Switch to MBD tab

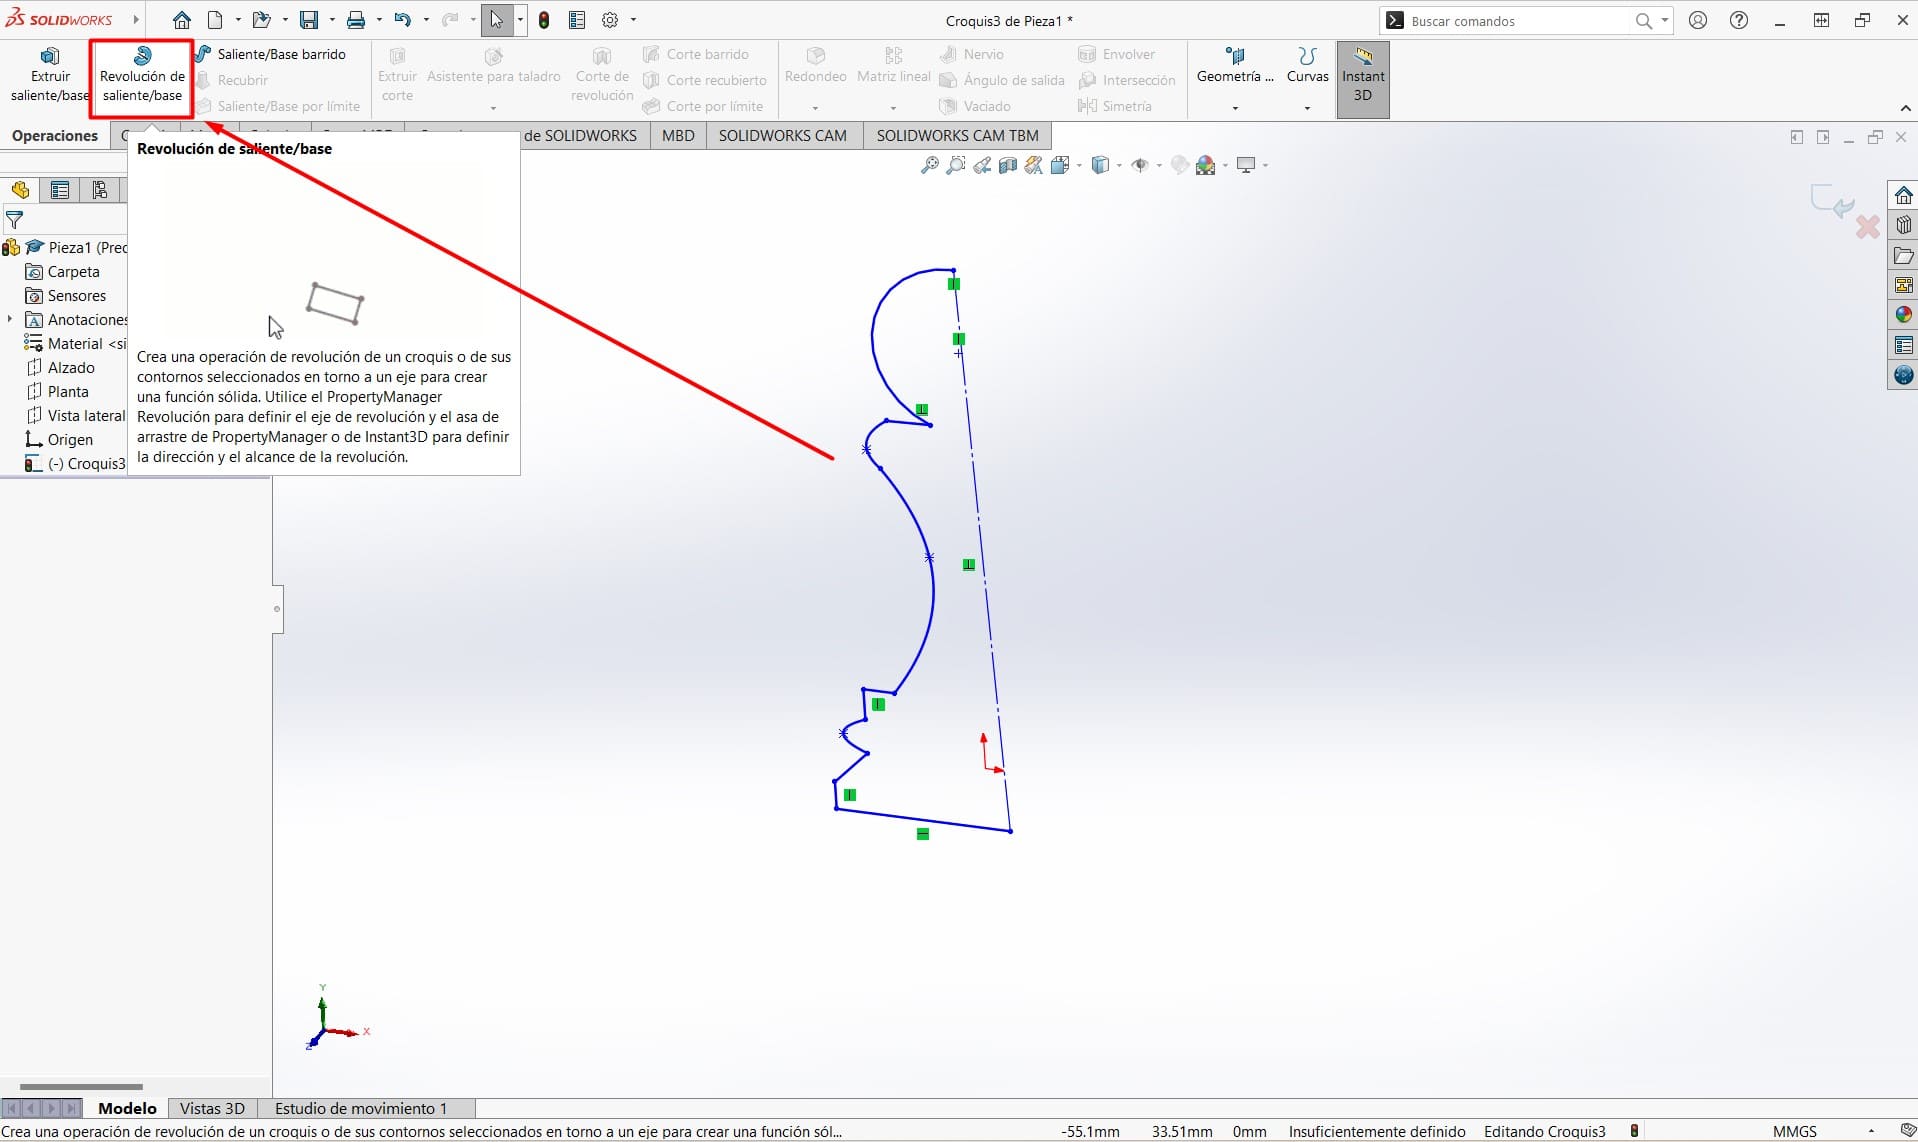[678, 136]
